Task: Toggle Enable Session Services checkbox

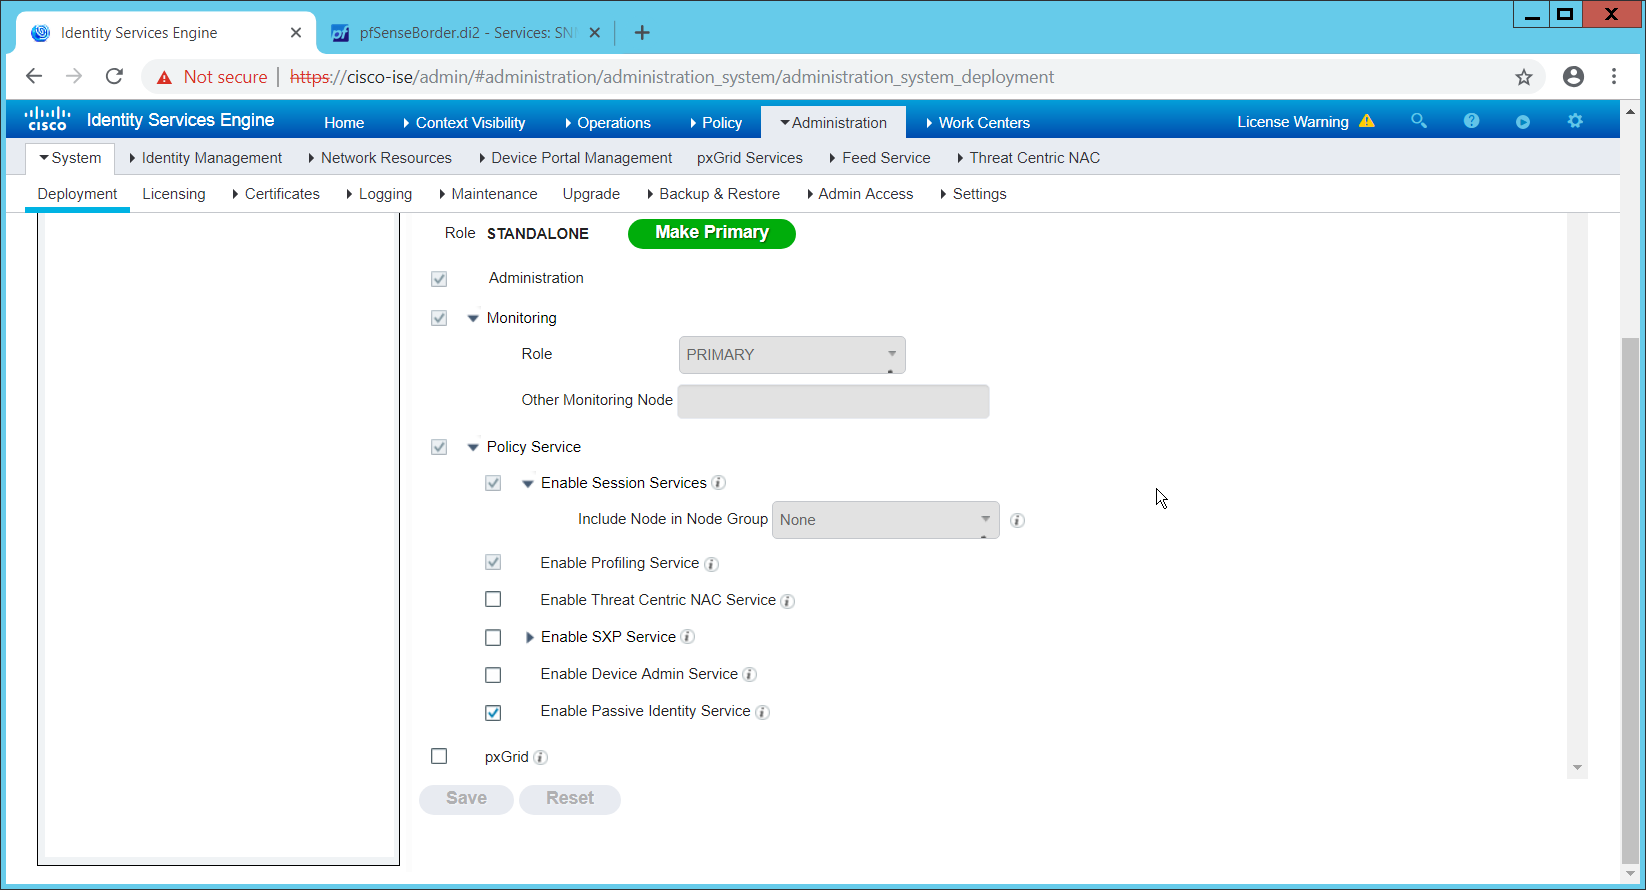Action: pos(493,483)
